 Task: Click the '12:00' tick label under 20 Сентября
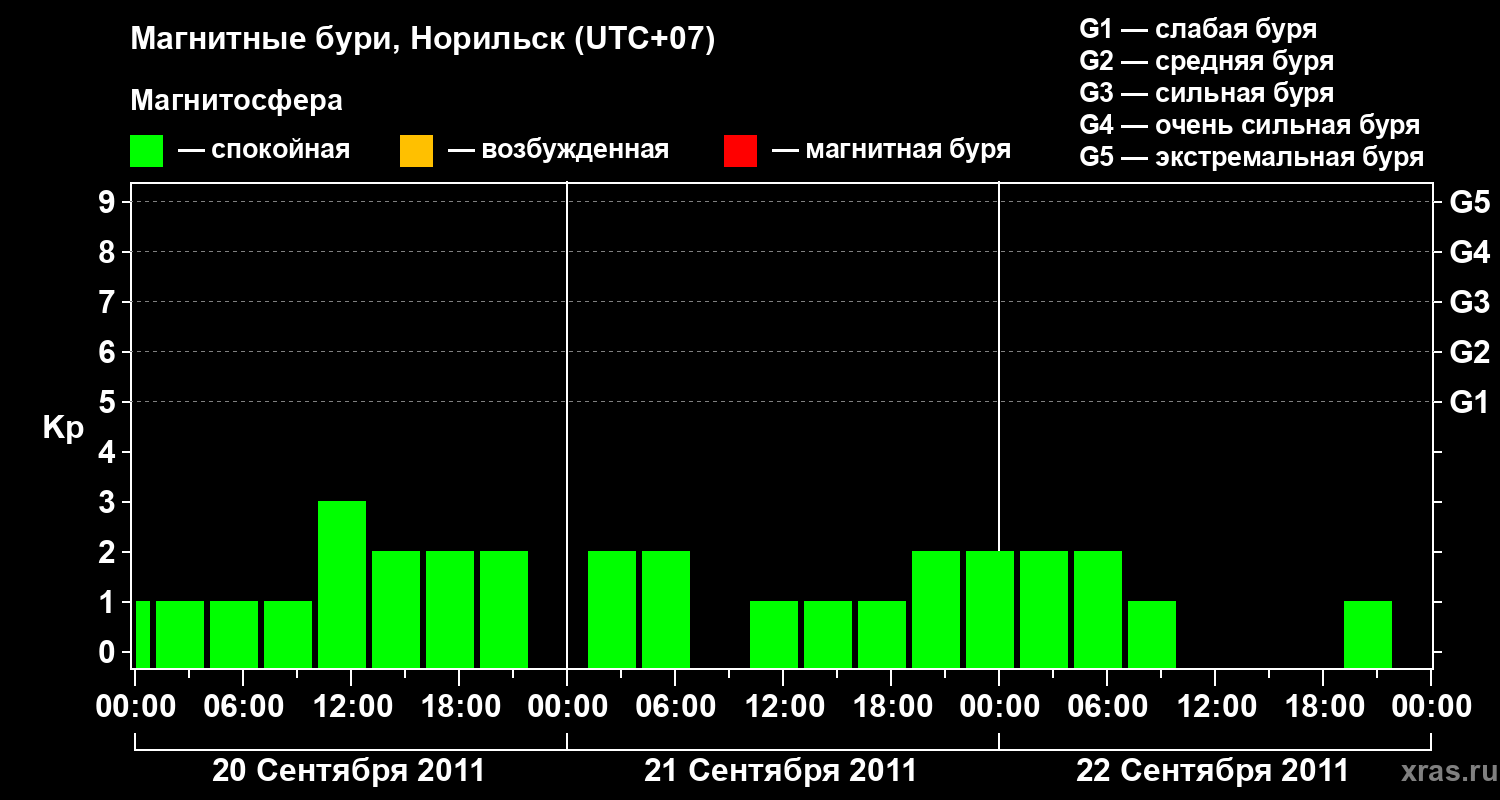tap(351, 707)
